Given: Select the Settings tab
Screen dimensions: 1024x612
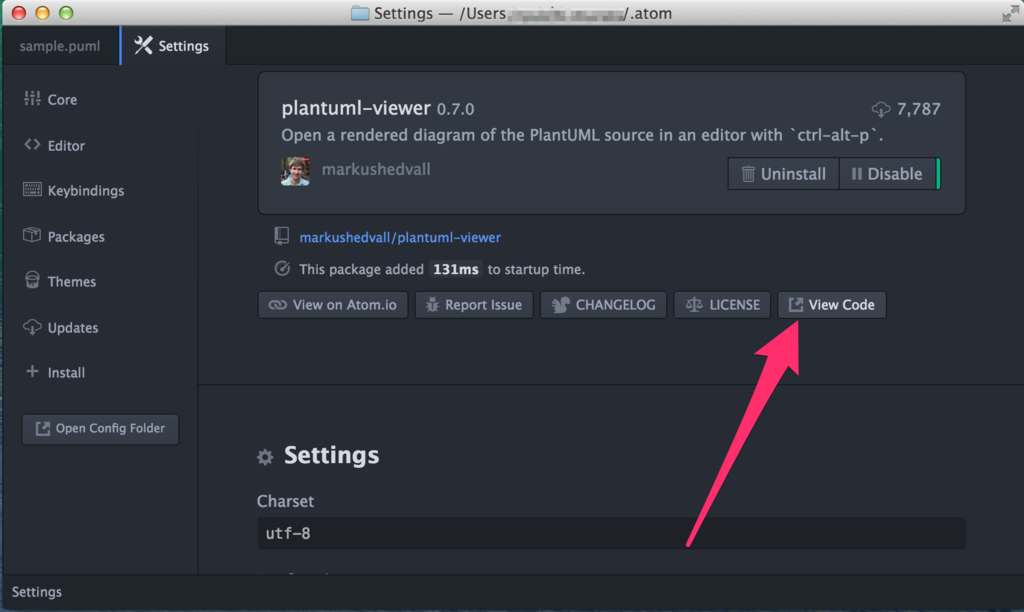Looking at the screenshot, I should (173, 46).
